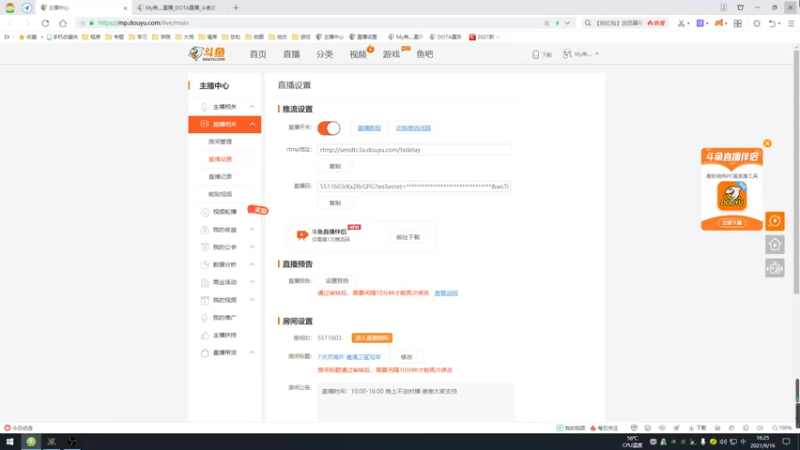Open the 分类 nav item
This screenshot has width=800, height=450.
click(324, 54)
